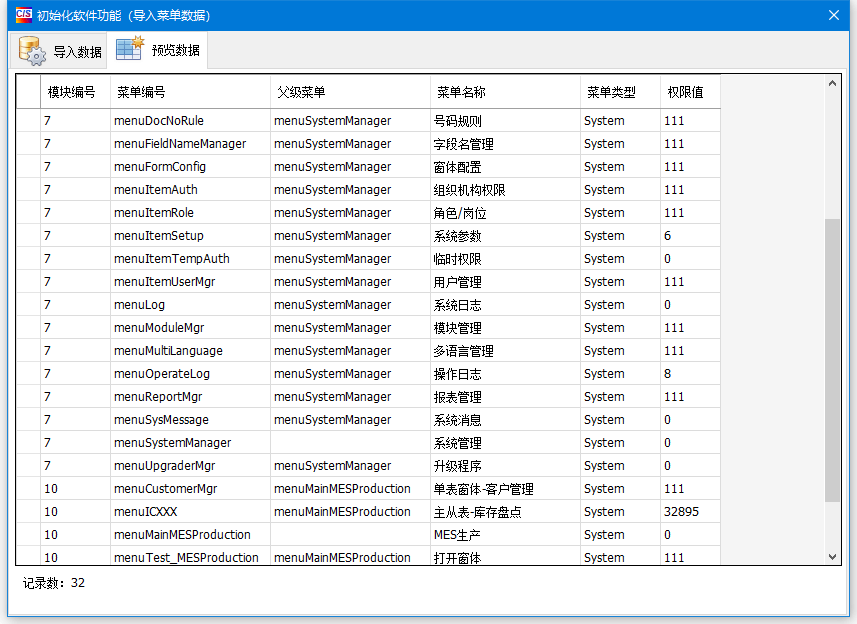This screenshot has width=857, height=624.
Task: Open the 导入数据 tab
Action: (x=58, y=51)
